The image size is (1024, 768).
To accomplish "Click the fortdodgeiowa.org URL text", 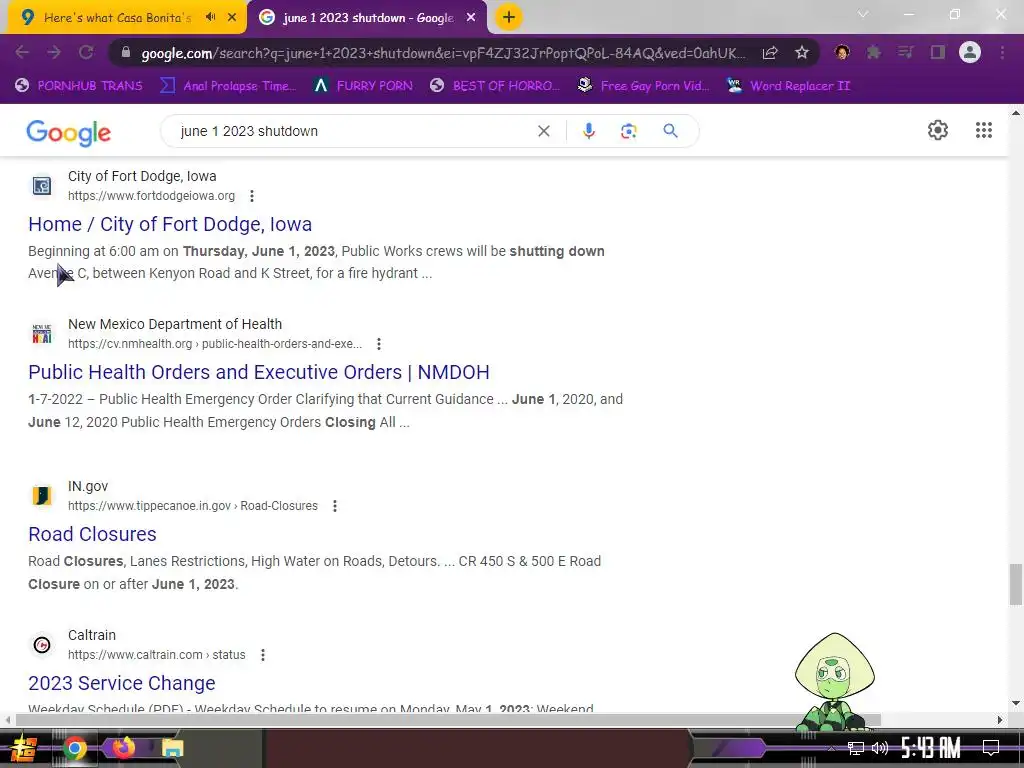I will 152,196.
